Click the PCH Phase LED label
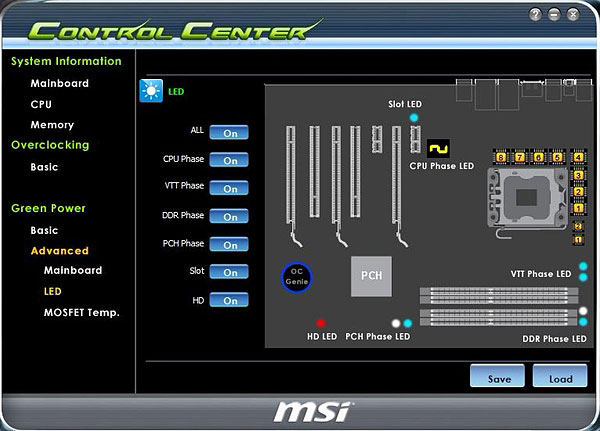600x431 pixels. click(x=378, y=336)
